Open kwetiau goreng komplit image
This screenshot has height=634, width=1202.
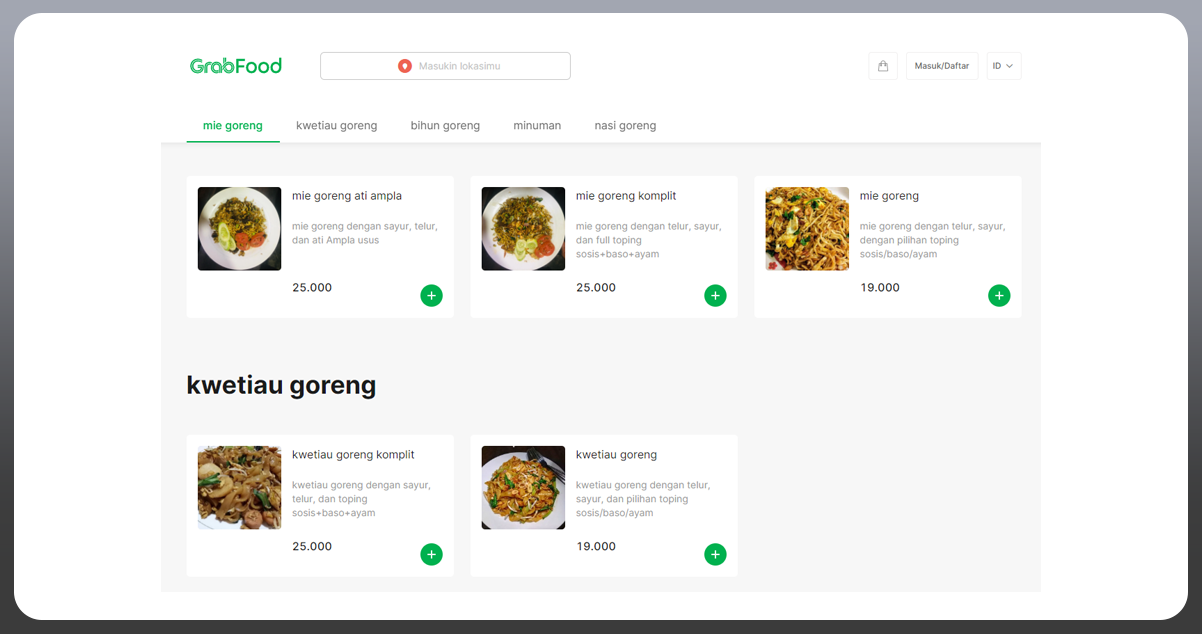239,487
